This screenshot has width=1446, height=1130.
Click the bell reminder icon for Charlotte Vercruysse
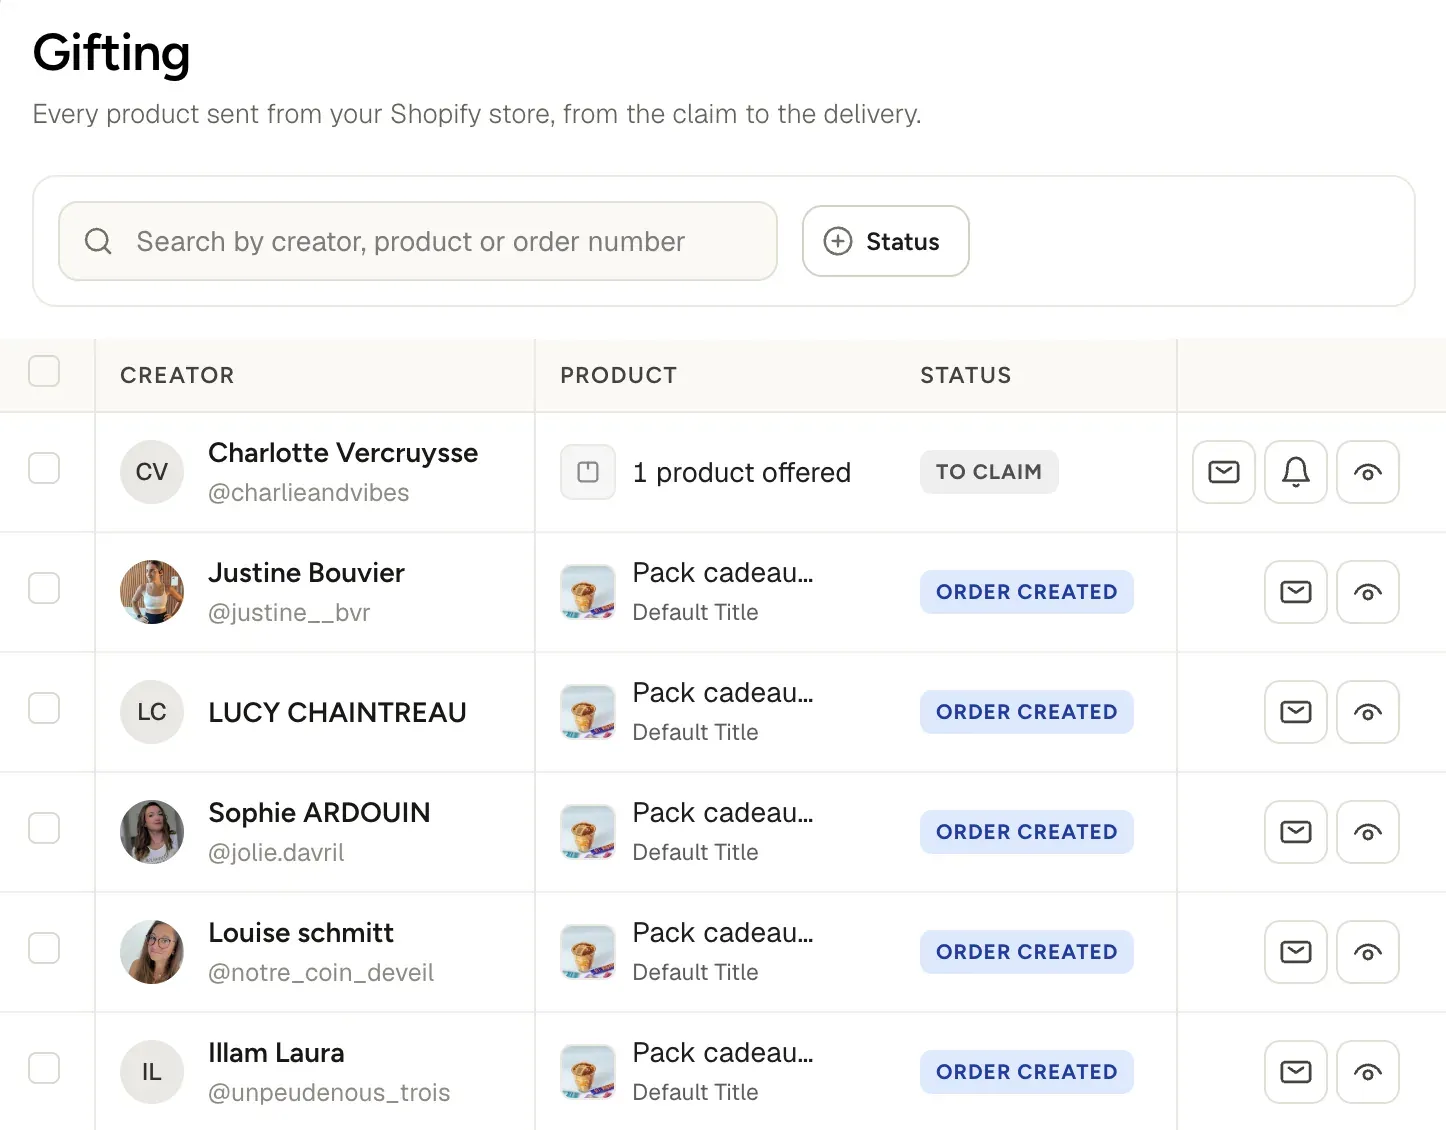[1296, 472]
